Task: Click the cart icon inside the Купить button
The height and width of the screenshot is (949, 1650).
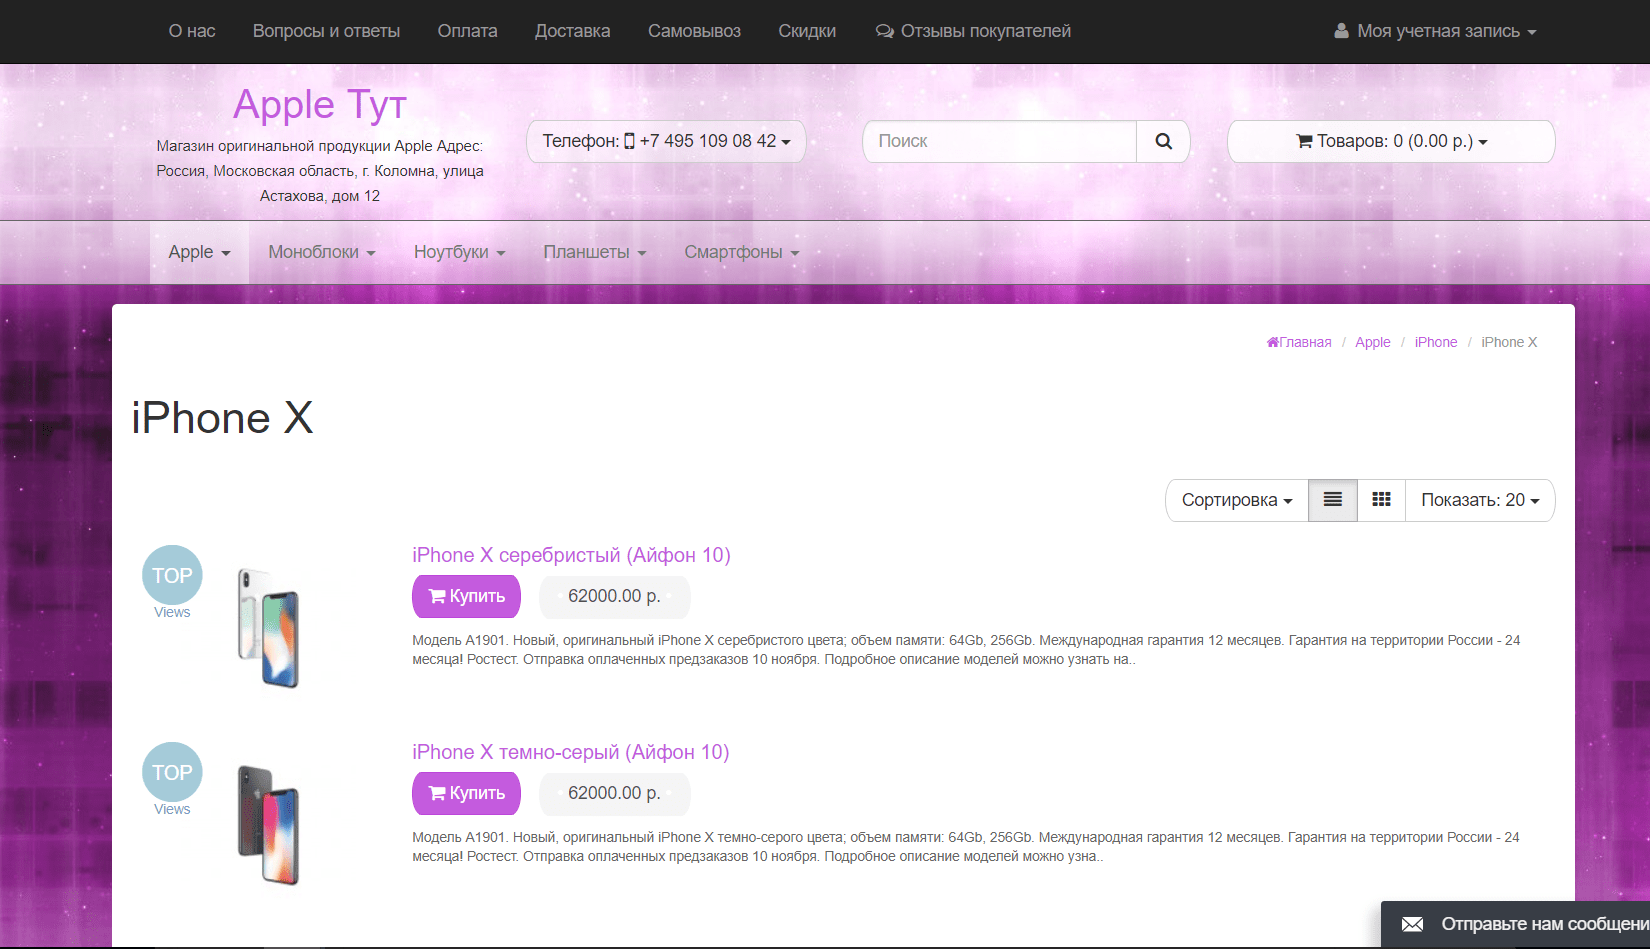Action: tap(437, 596)
